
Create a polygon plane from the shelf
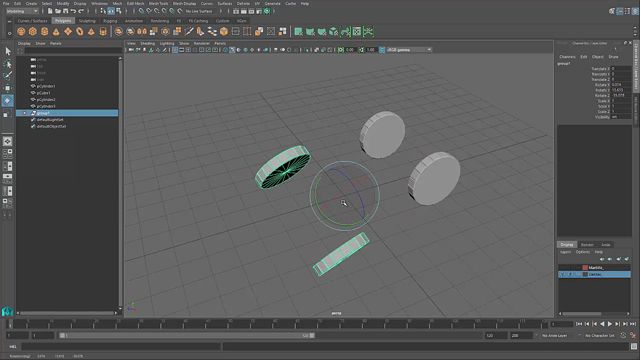(x=68, y=31)
